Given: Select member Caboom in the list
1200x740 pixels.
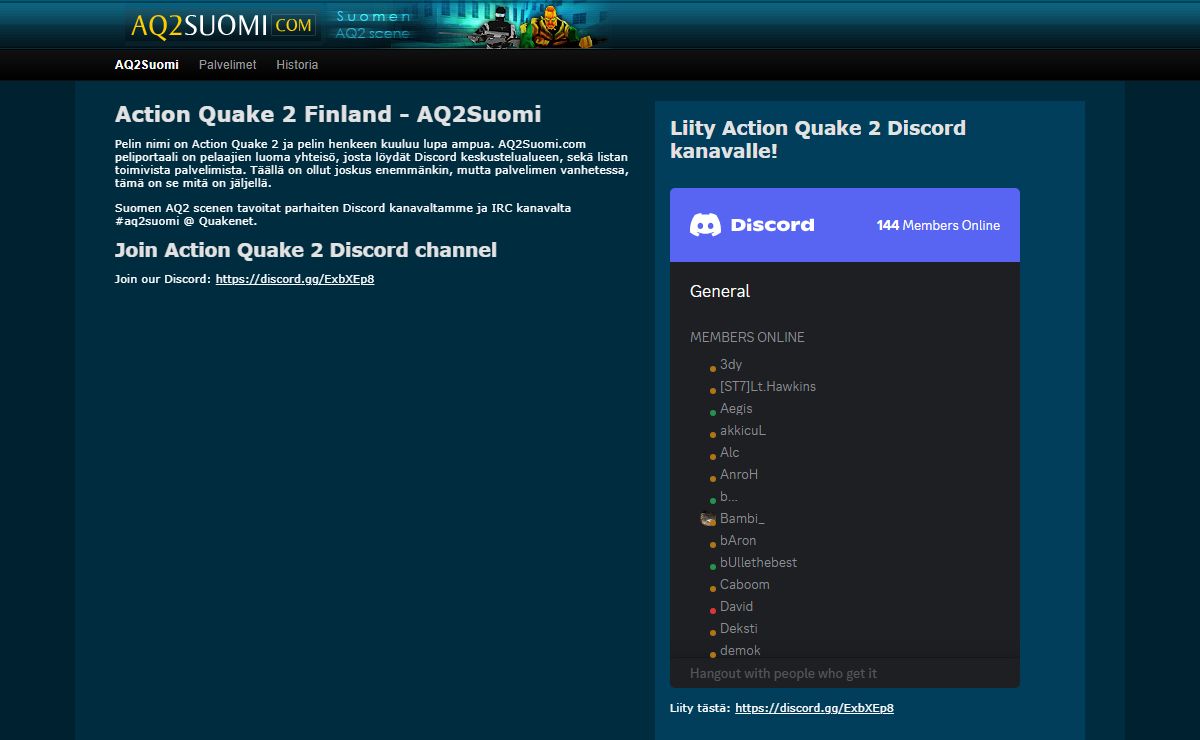Looking at the screenshot, I should click(x=745, y=585).
